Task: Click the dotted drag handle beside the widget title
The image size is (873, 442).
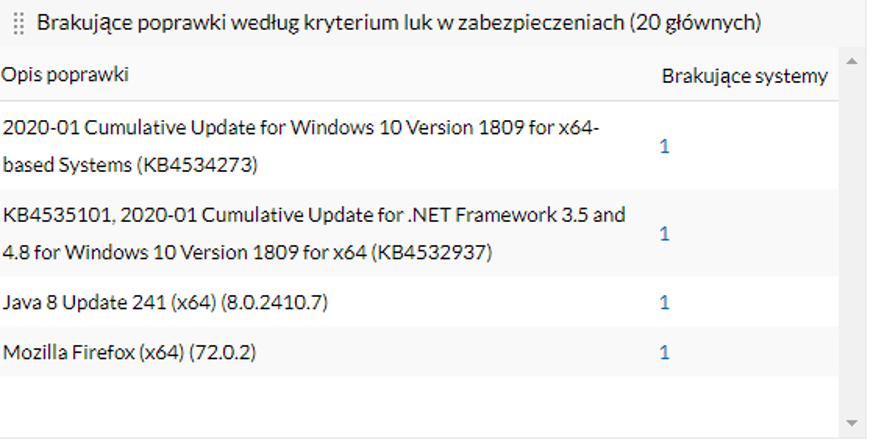Action: click(x=18, y=24)
